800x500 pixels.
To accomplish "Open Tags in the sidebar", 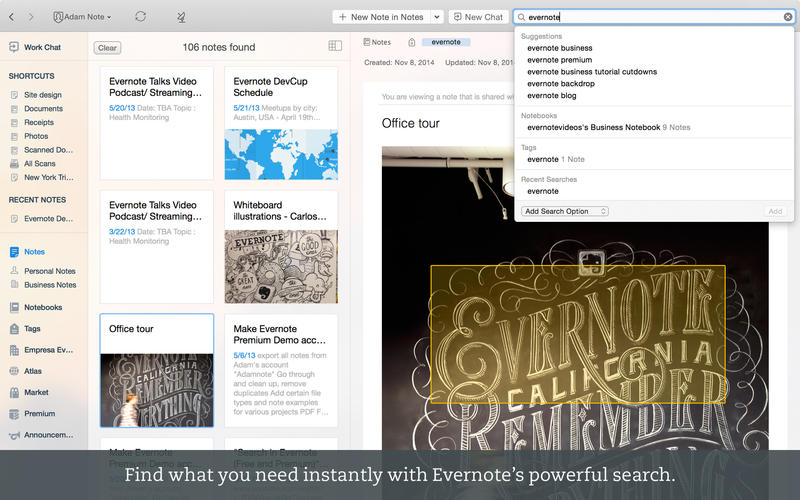I will pos(32,328).
